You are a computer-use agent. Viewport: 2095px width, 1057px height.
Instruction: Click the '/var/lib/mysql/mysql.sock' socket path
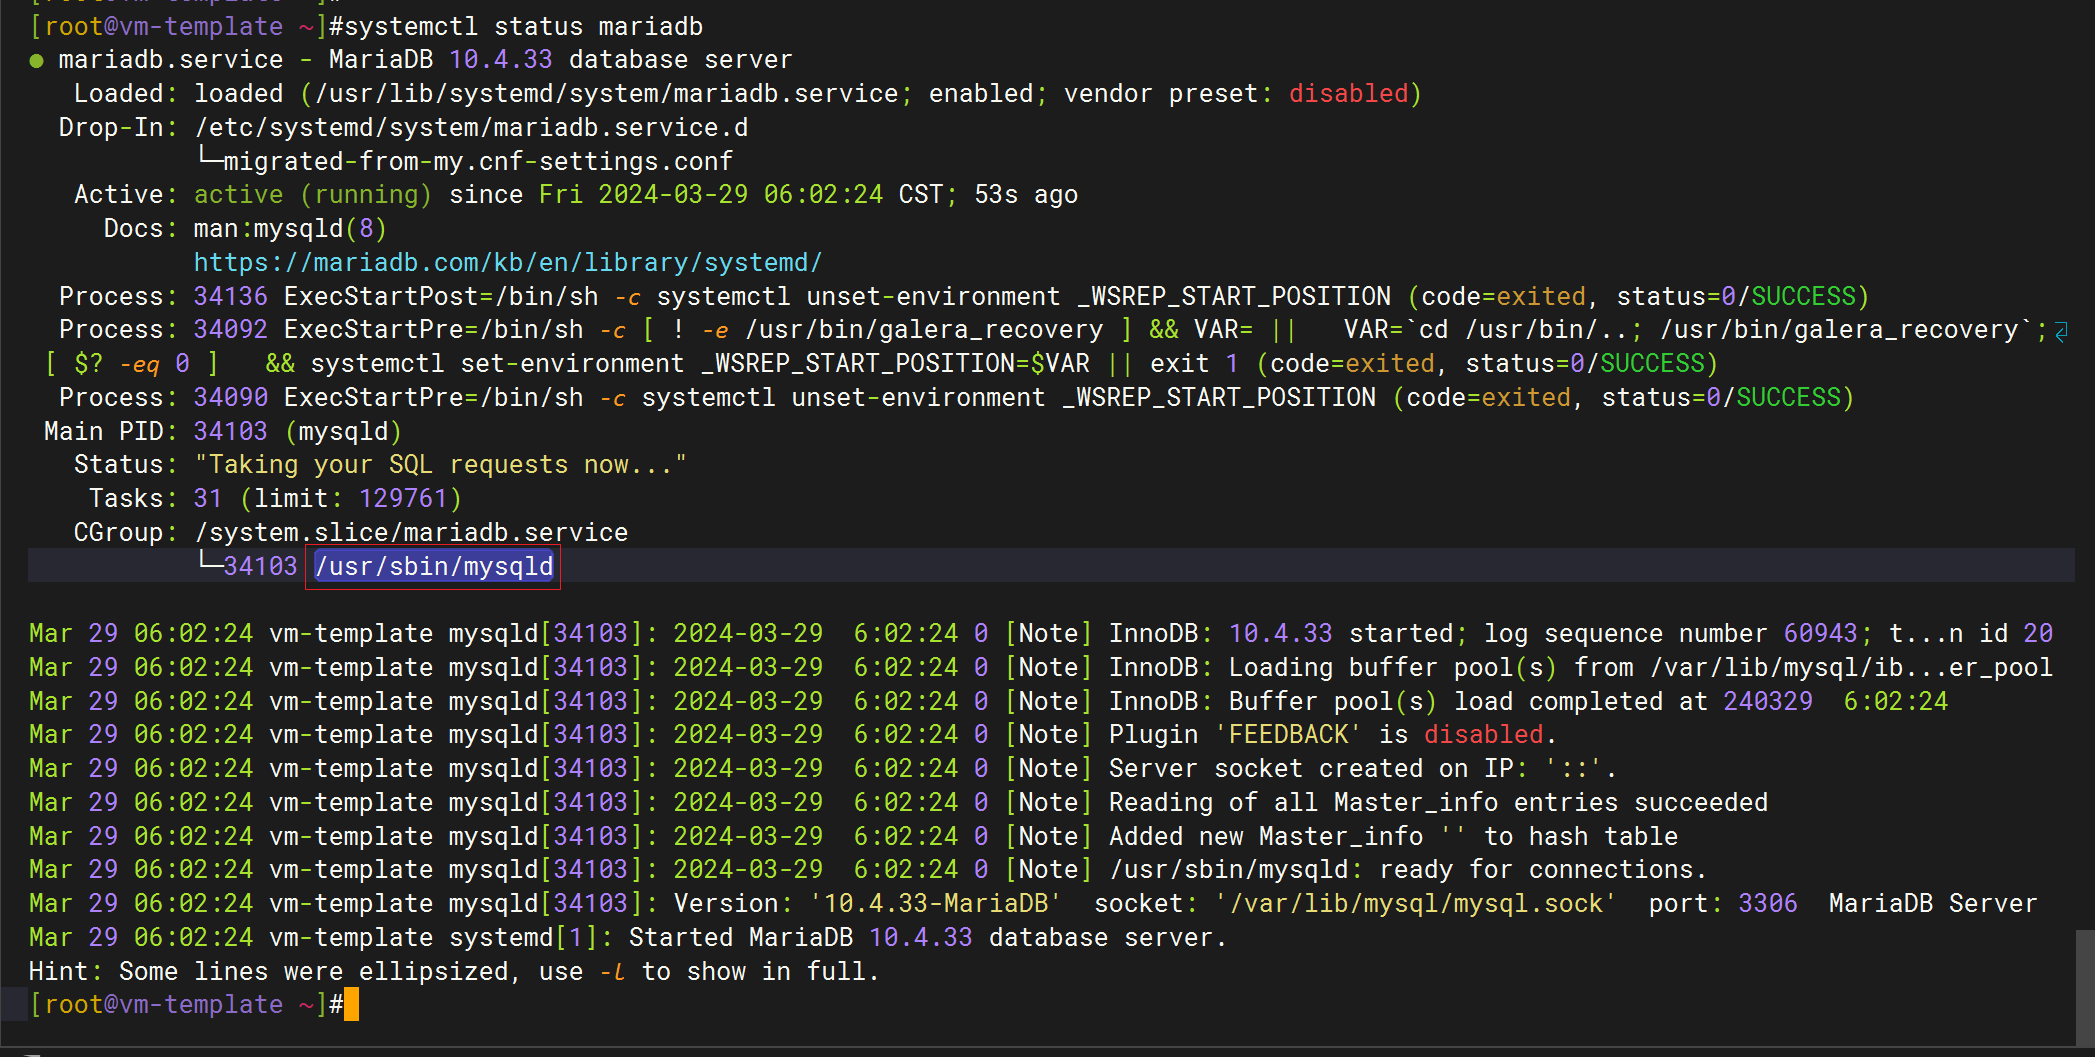coord(1416,904)
